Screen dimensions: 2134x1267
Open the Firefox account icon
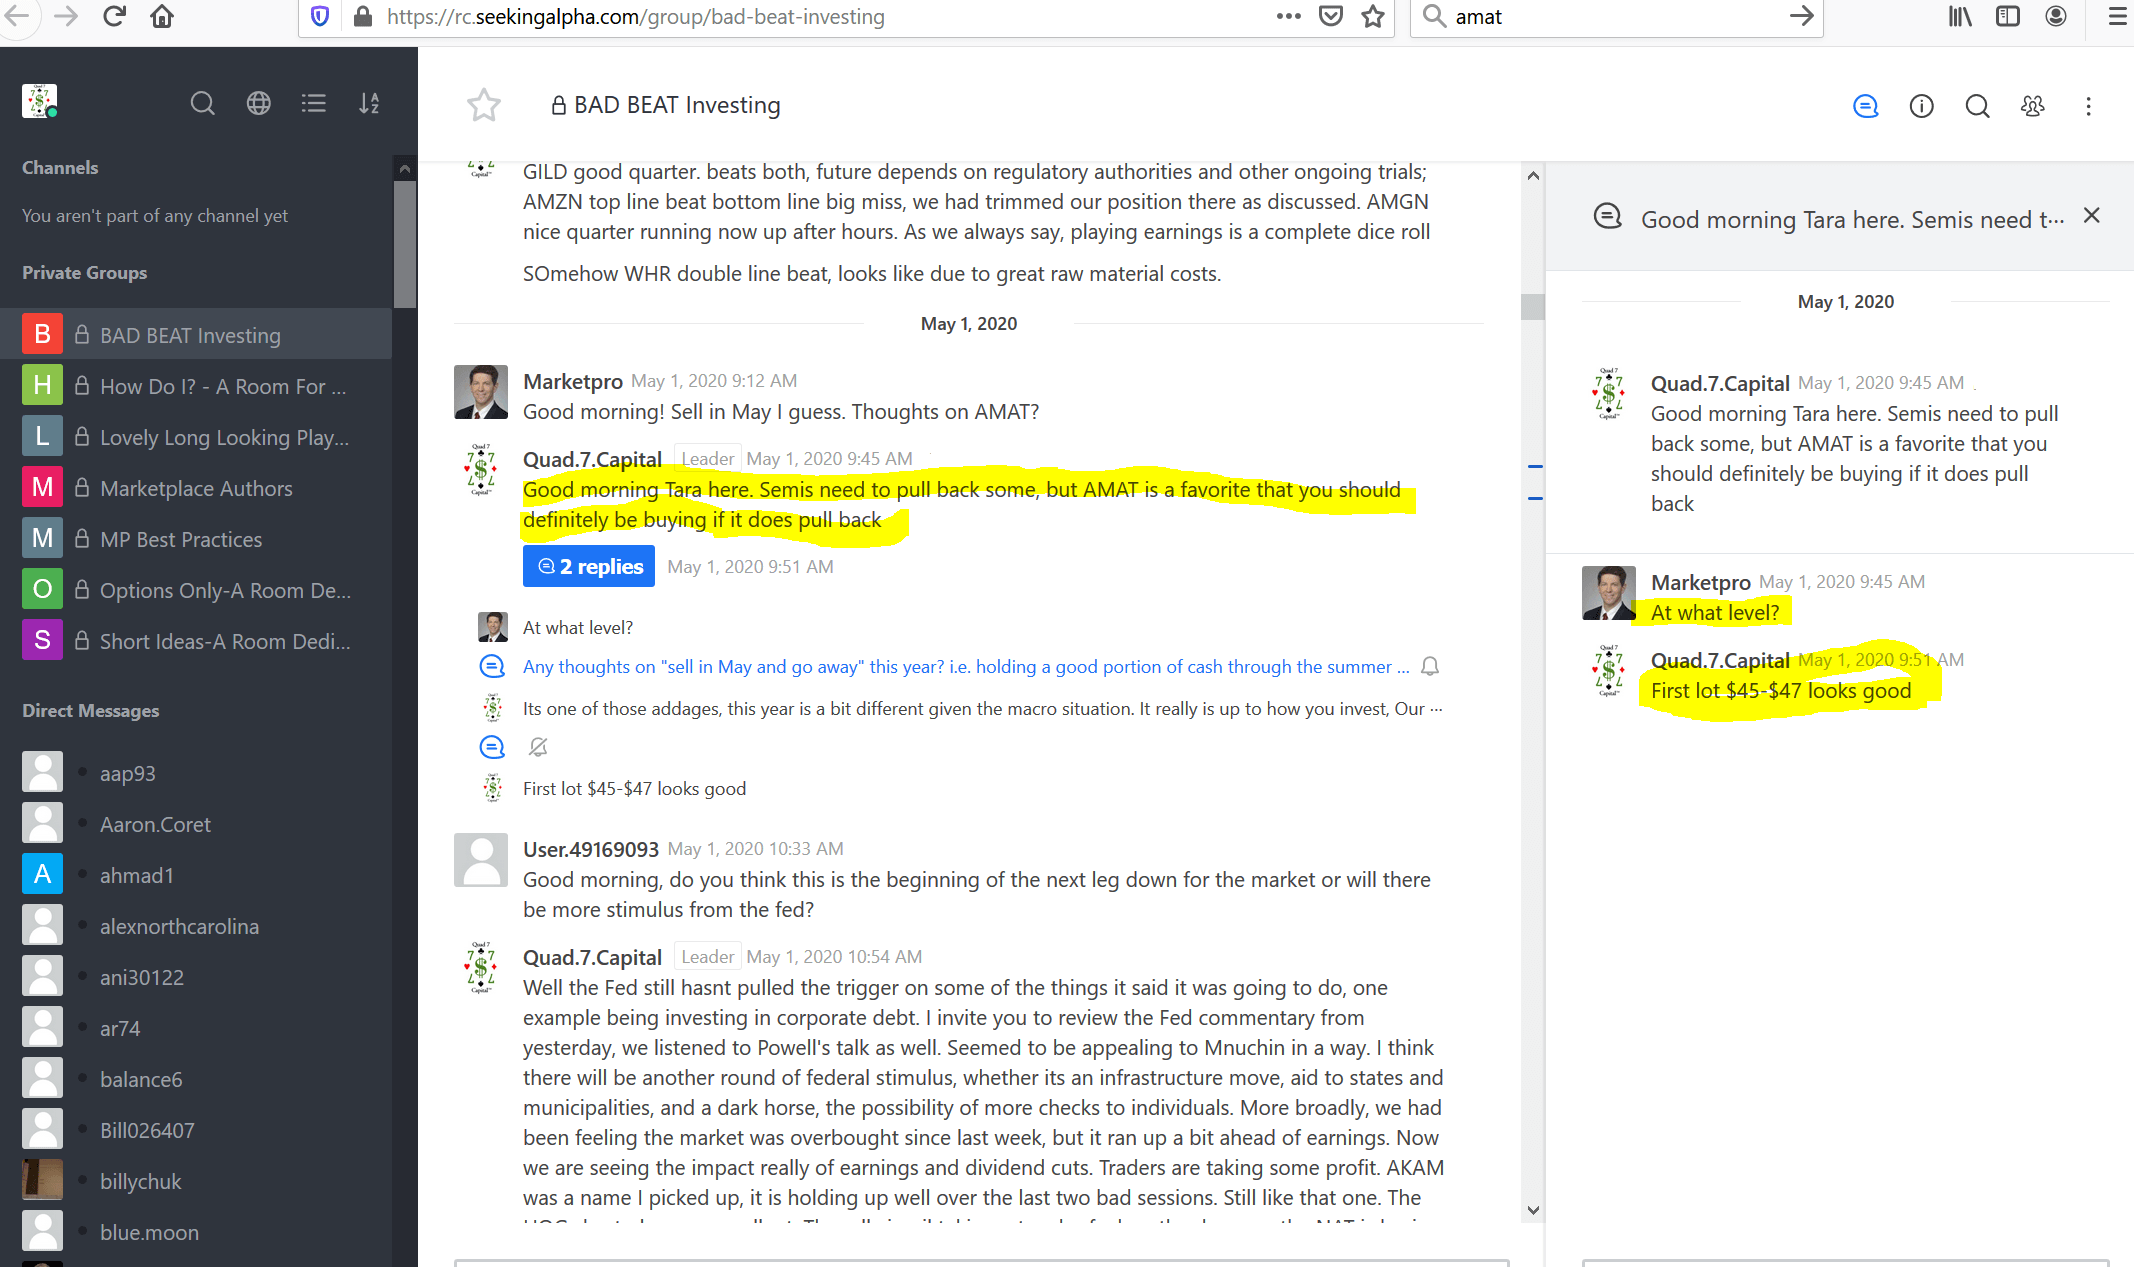2056,16
